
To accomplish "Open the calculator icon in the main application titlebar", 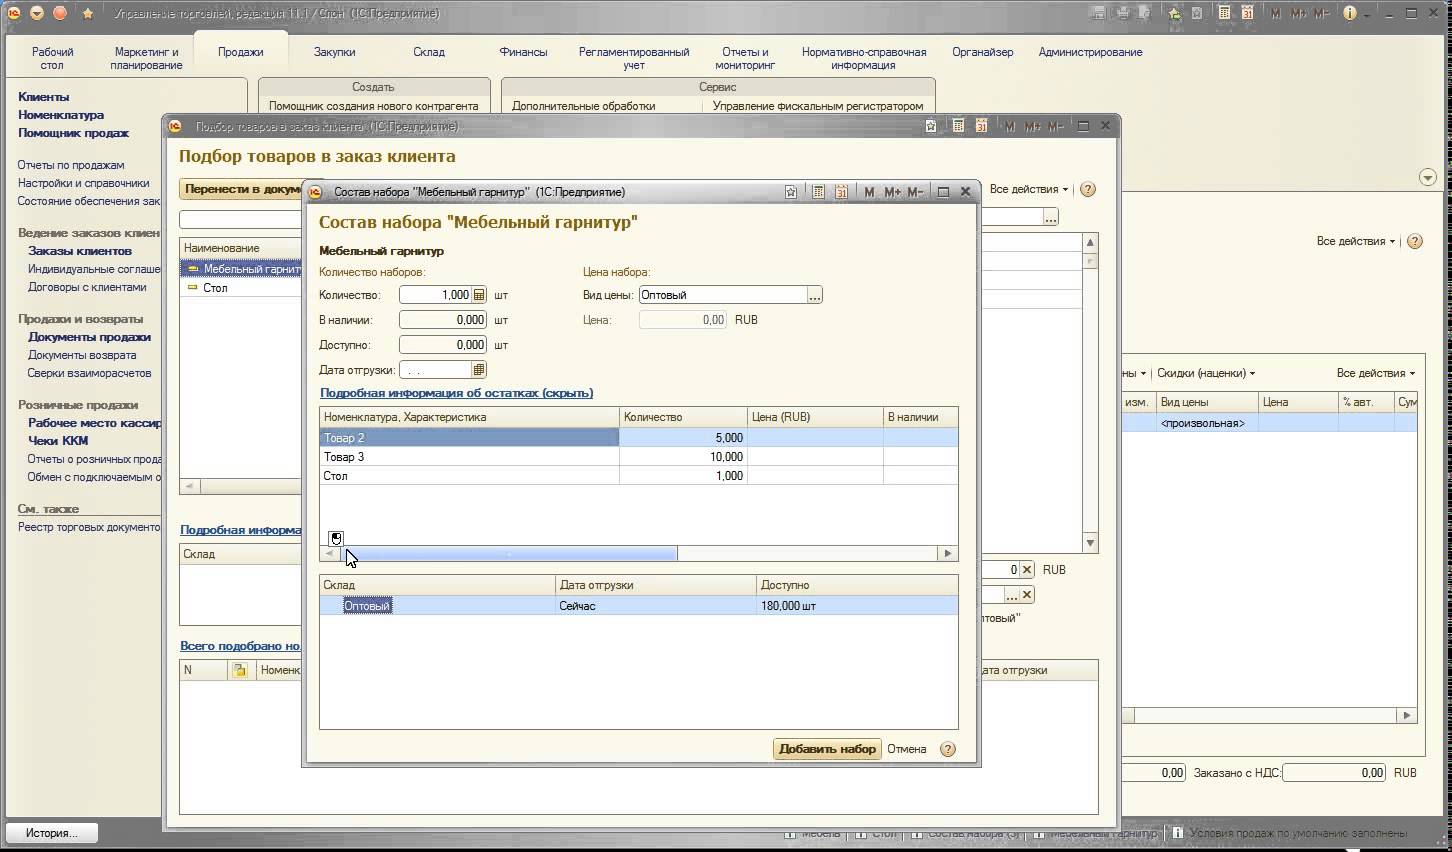I will pos(1224,14).
